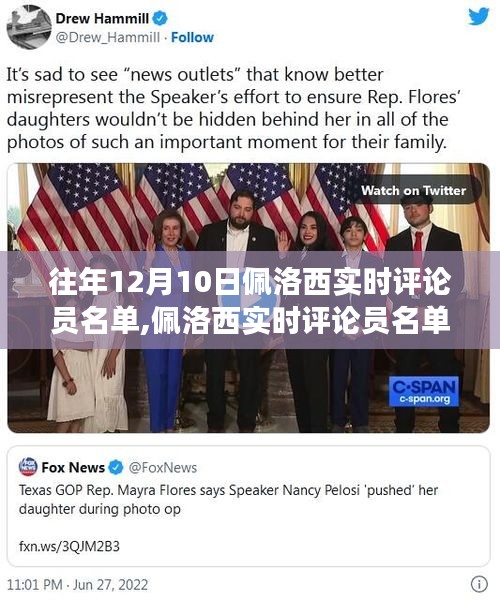Image resolution: width=500 pixels, height=600 pixels.
Task: Click the video thumbnail with the flags
Action: [x=249, y=298]
